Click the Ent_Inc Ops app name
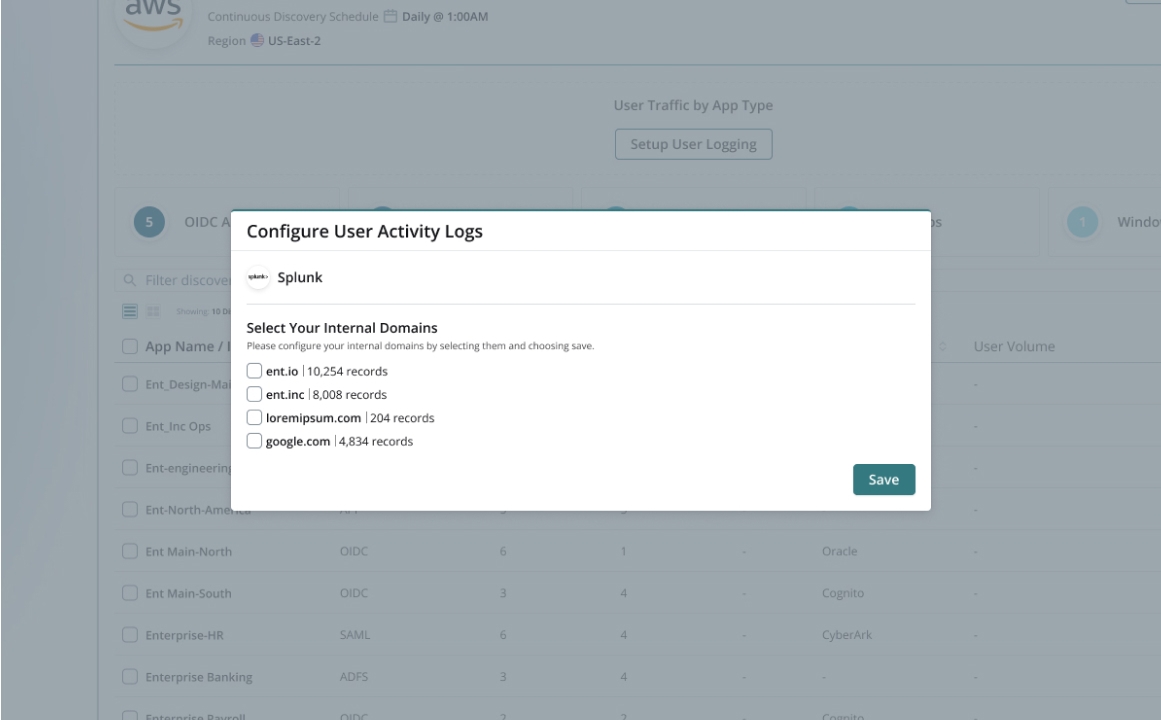Image resolution: width=1161 pixels, height=720 pixels. tap(178, 426)
